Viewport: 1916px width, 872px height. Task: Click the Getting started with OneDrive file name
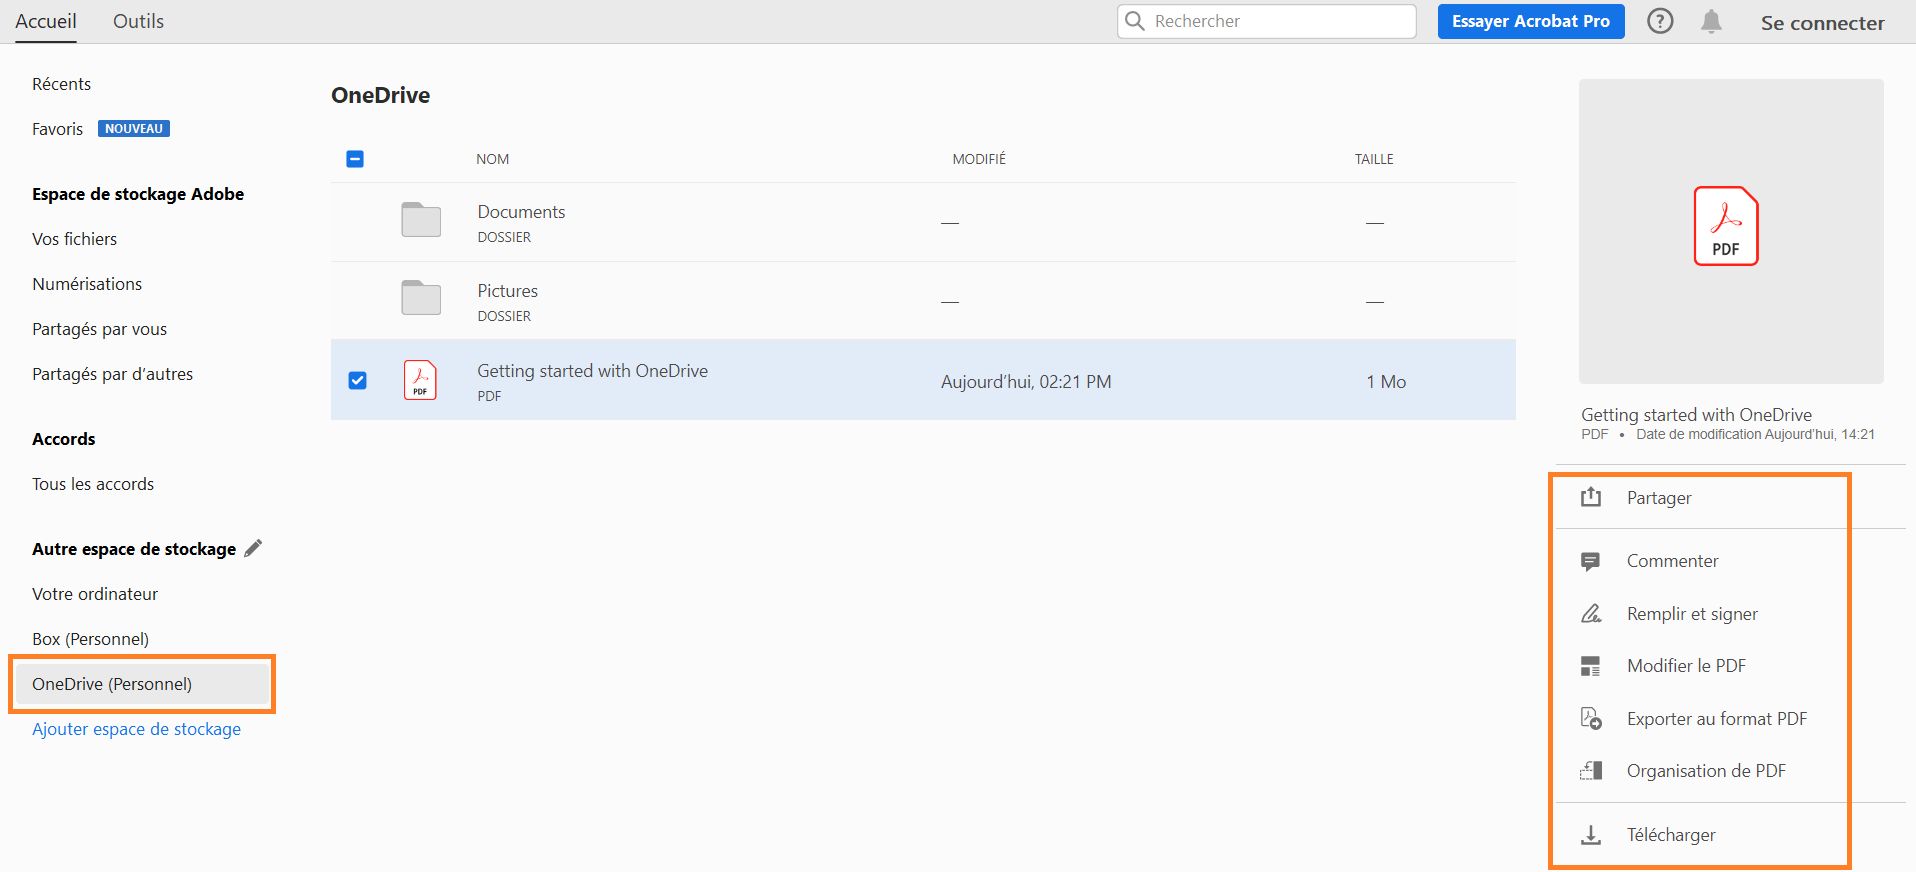[x=592, y=371]
